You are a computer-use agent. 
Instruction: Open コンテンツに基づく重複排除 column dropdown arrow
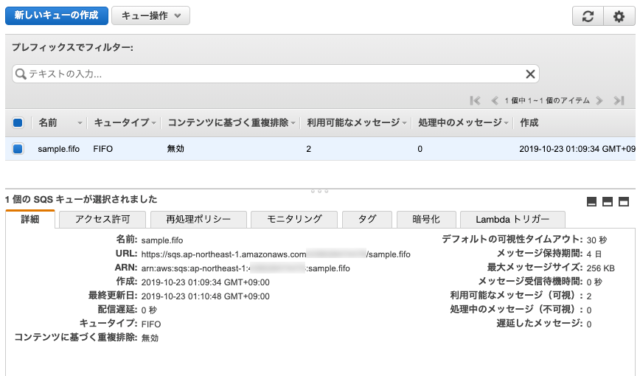click(x=293, y=123)
